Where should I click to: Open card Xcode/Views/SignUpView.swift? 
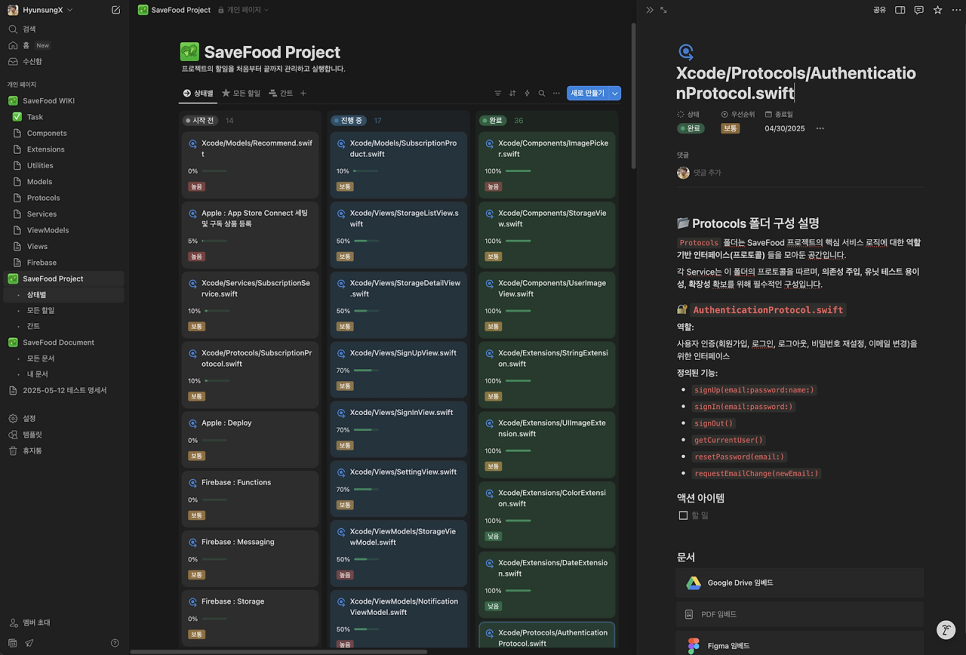[x=399, y=368]
